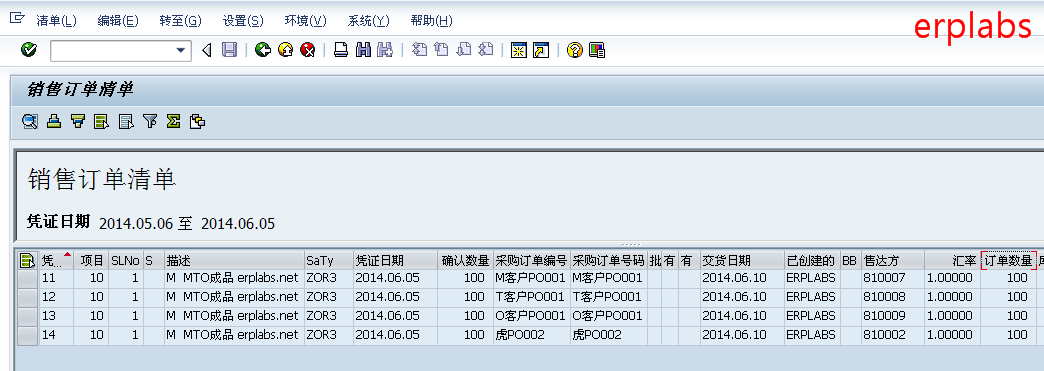Click the grey list layout icon

[x=126, y=121]
